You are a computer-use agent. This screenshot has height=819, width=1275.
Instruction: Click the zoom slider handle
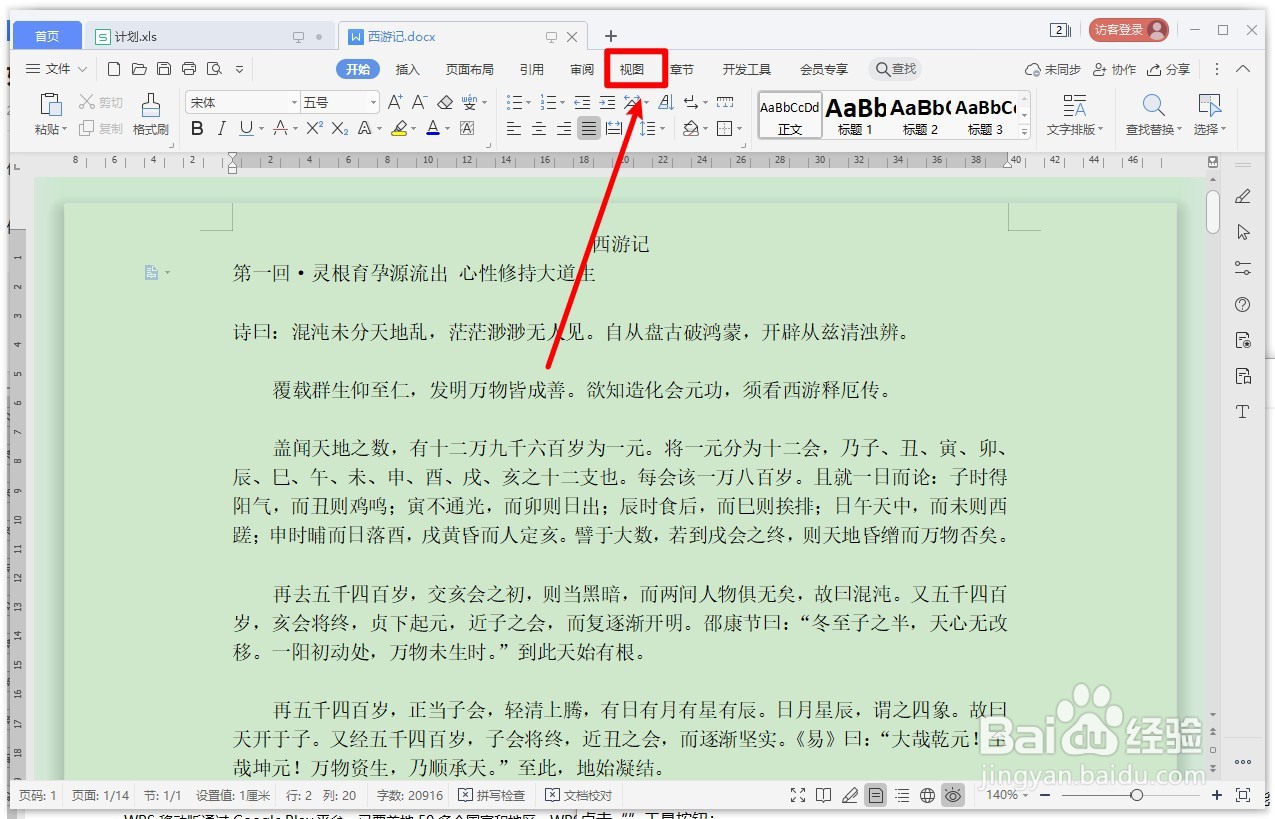click(x=1136, y=795)
